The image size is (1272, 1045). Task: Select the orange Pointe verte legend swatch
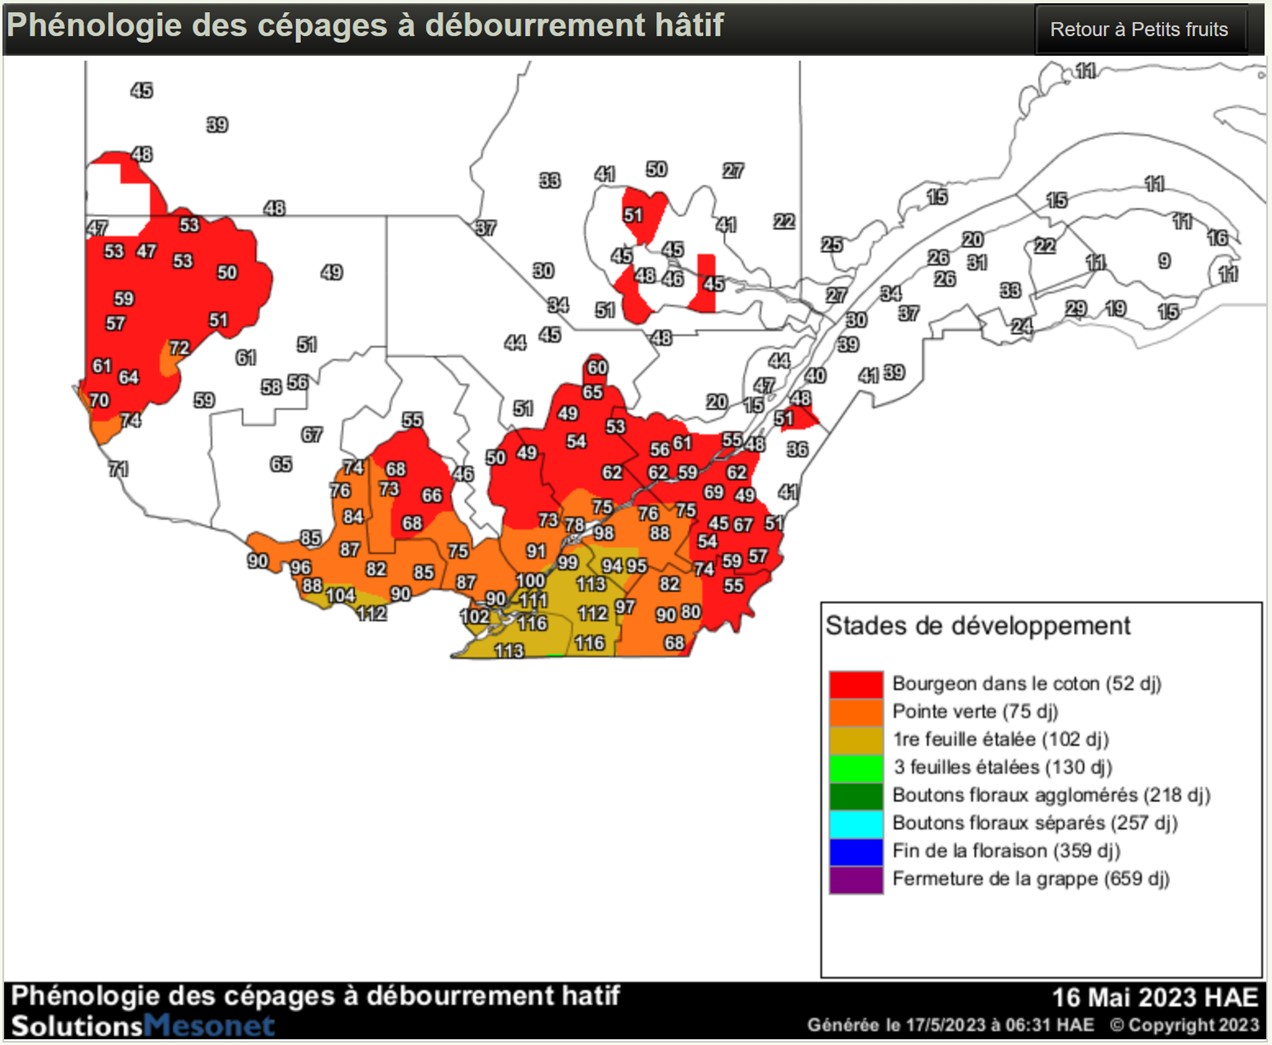click(x=855, y=712)
